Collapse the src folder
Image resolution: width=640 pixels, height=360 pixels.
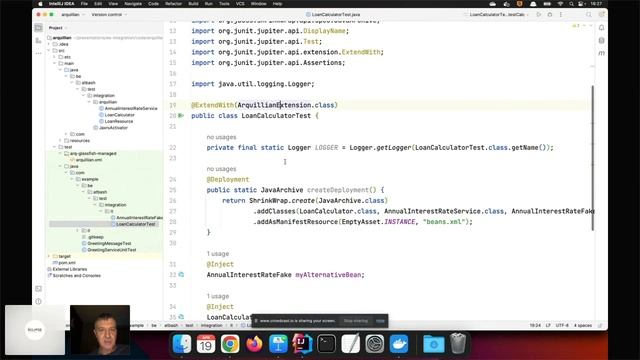coord(49,51)
